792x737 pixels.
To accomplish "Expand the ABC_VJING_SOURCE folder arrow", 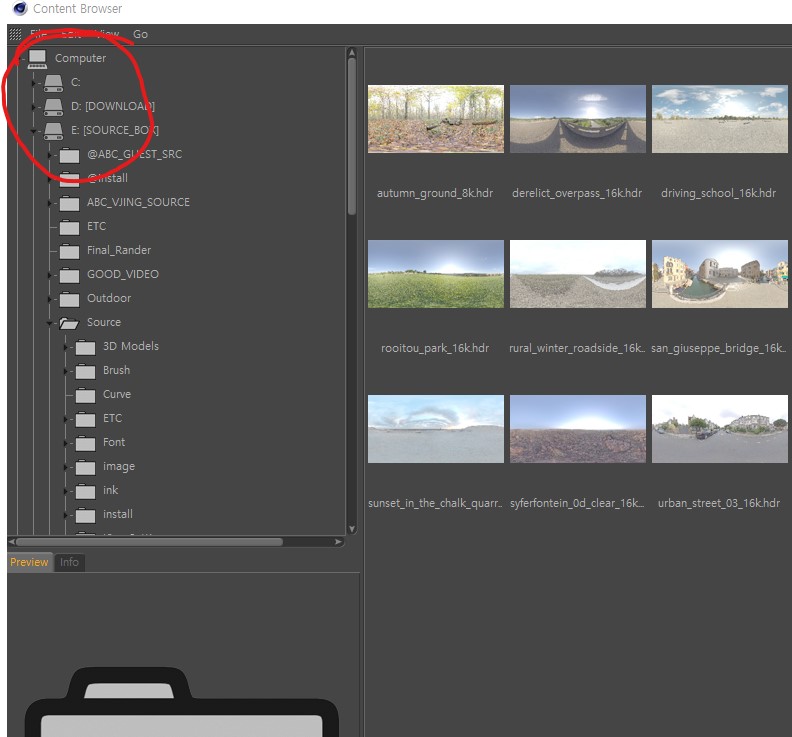I will 50,203.
